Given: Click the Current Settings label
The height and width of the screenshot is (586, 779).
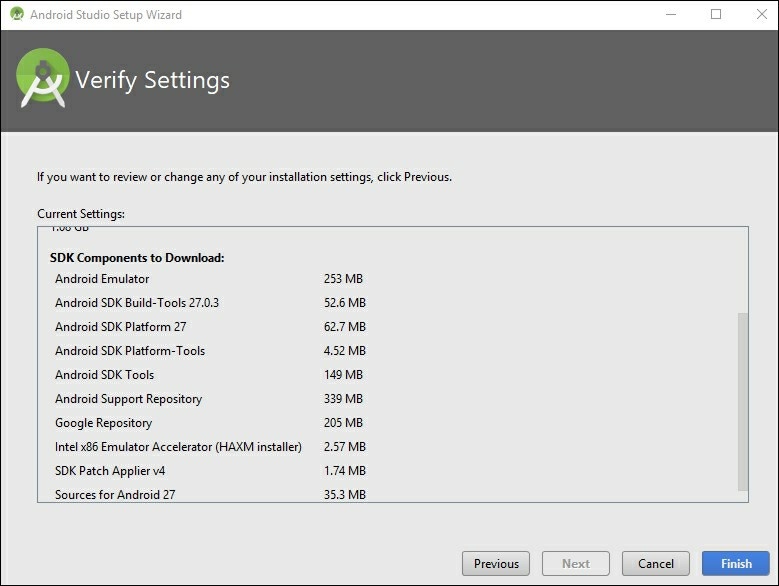Looking at the screenshot, I should tap(81, 214).
